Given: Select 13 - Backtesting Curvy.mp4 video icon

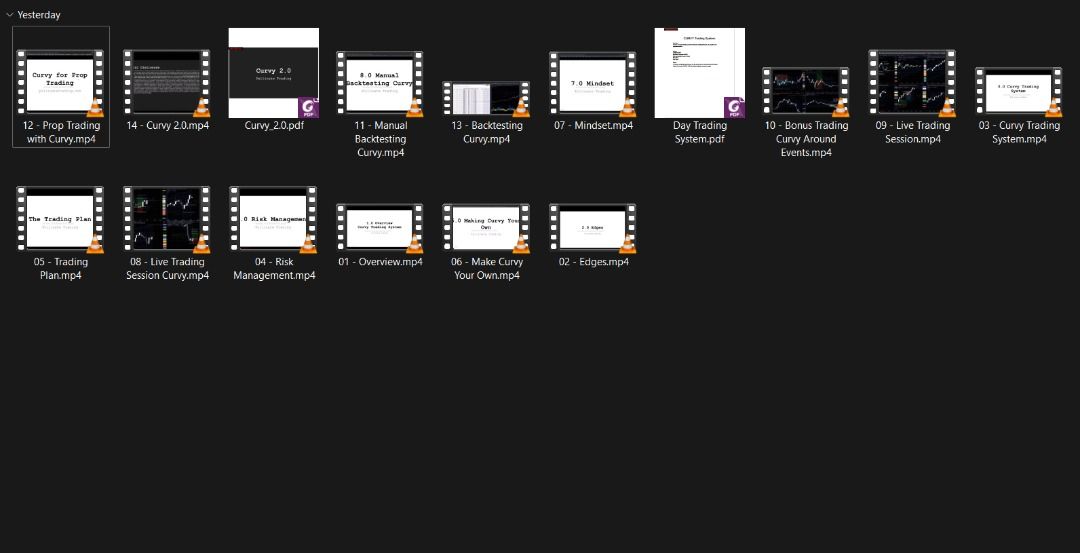Looking at the screenshot, I should tap(486, 98).
